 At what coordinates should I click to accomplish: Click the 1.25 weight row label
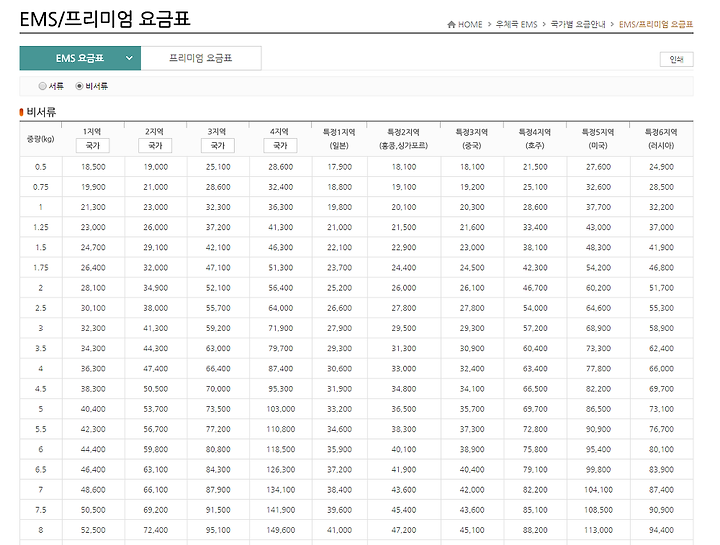pos(41,227)
